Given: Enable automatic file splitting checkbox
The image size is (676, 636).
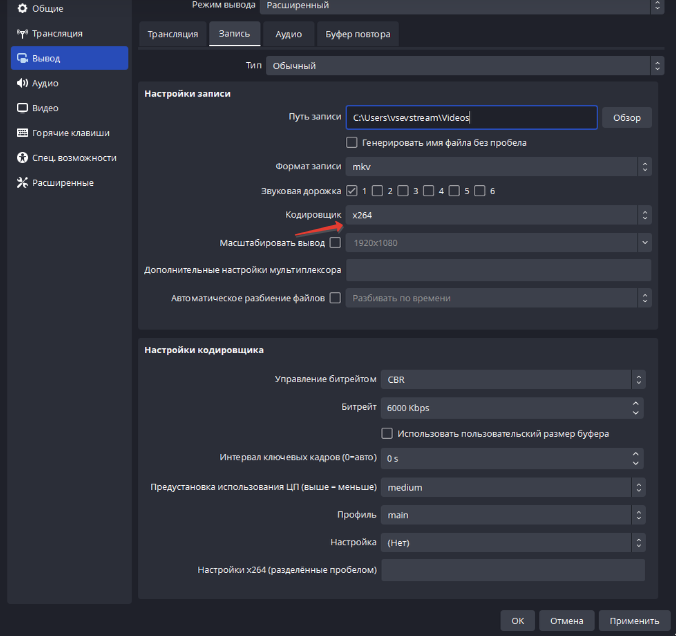Looking at the screenshot, I should coord(335,298).
